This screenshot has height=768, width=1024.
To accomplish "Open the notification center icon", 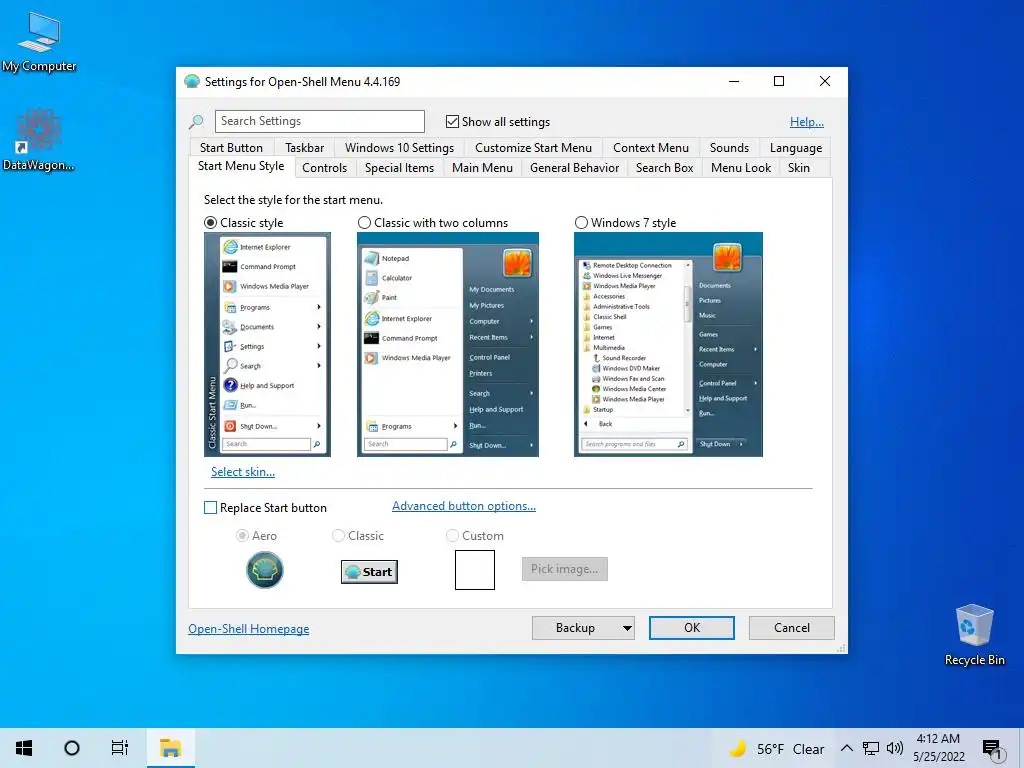I will 993,749.
